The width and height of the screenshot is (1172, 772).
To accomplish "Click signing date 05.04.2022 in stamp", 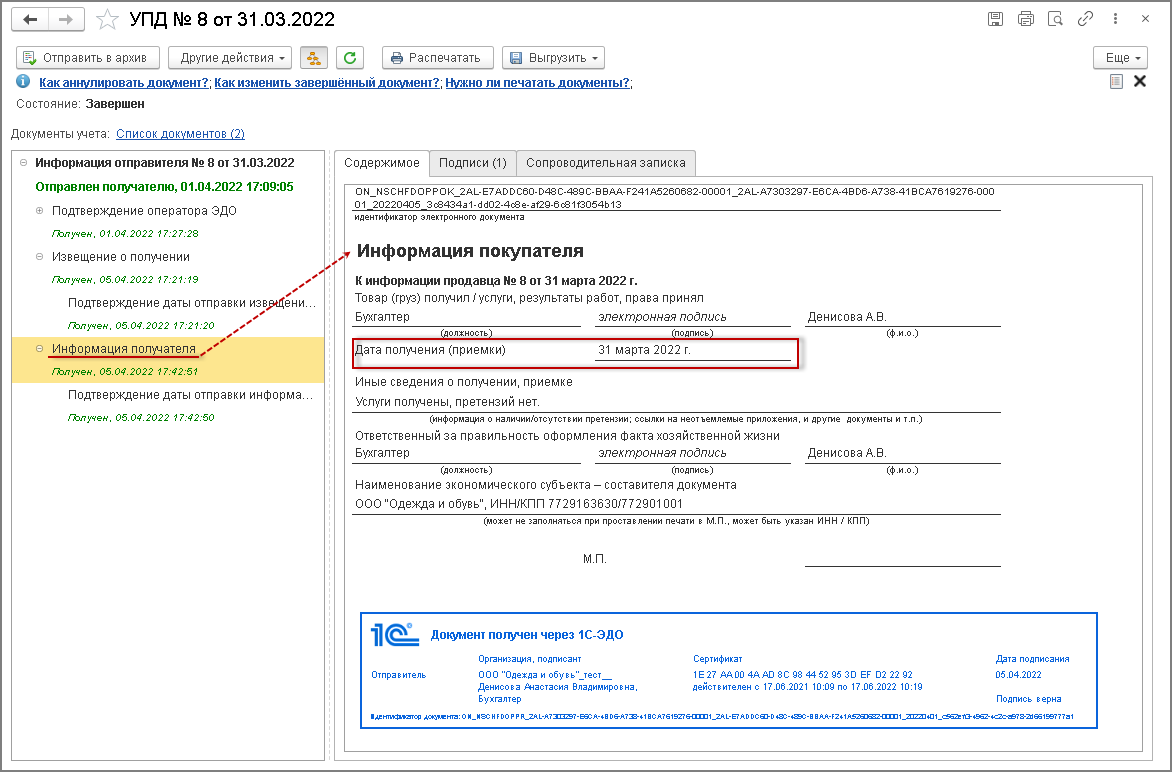I will (x=1018, y=675).
